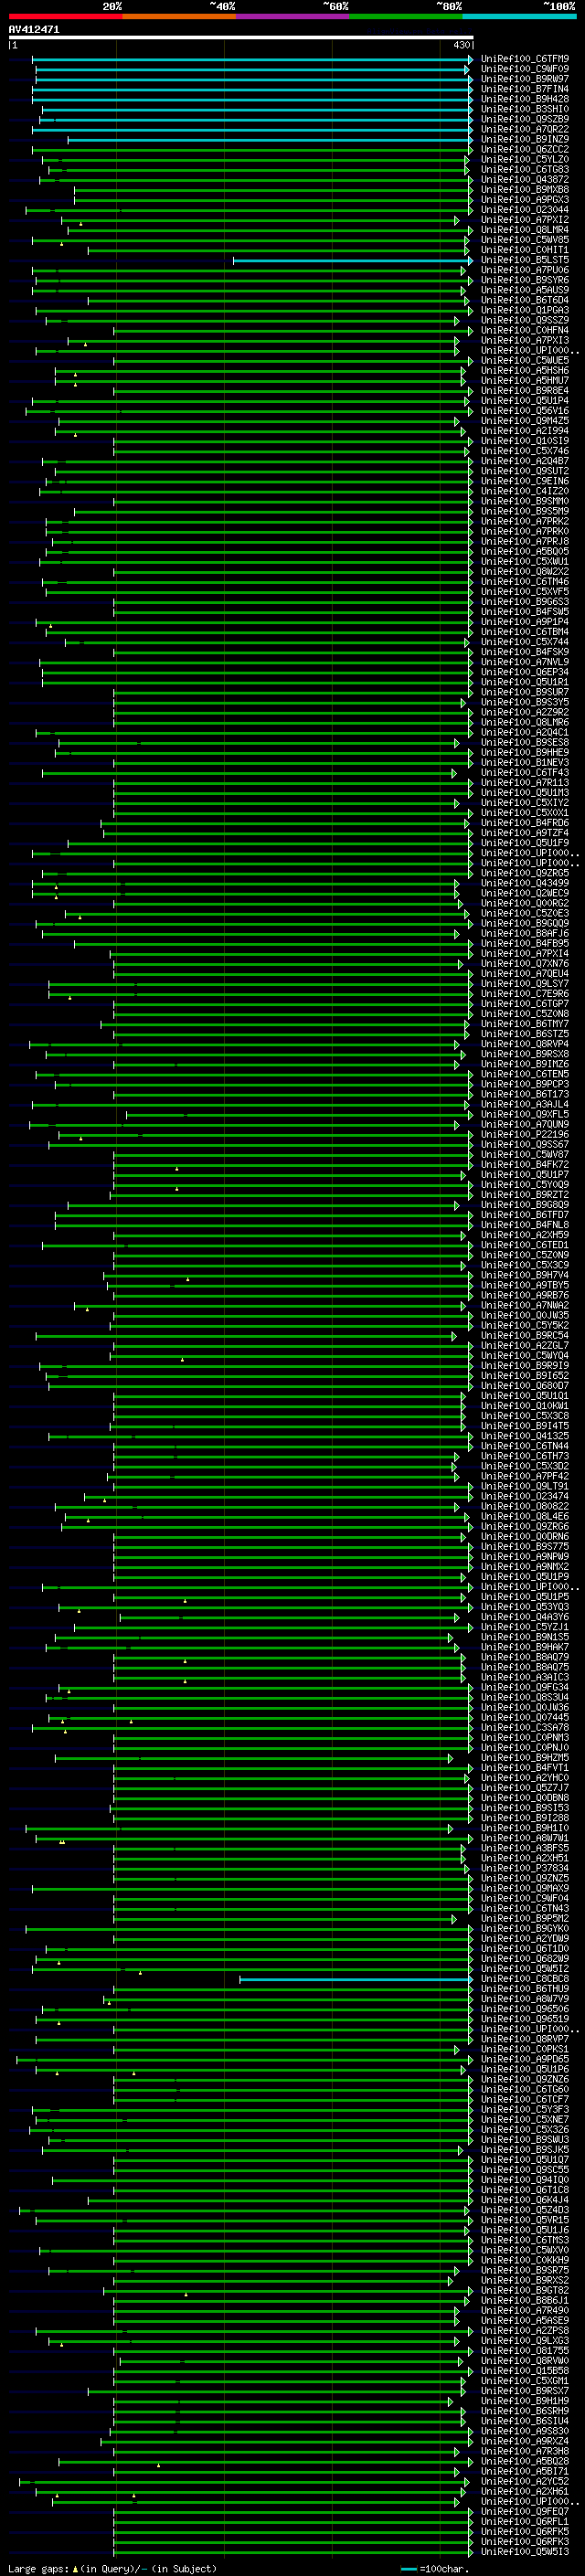Click the cyan ~100% identity legend segment

coord(519,16)
